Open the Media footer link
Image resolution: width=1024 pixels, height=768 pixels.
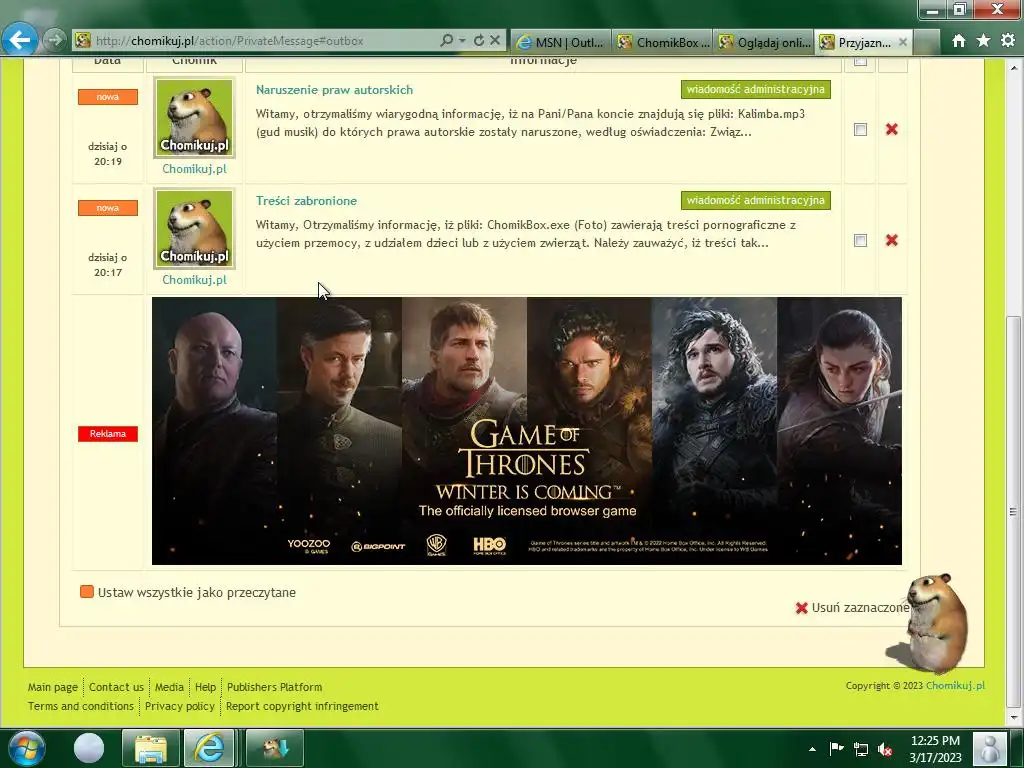(x=169, y=687)
